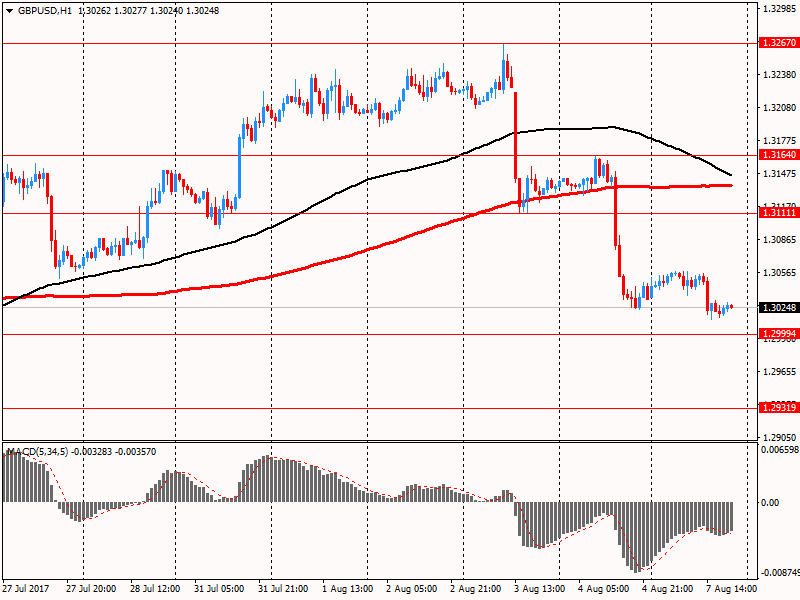
Task: Select the MACD scale zero level 0.00
Action: pos(770,503)
